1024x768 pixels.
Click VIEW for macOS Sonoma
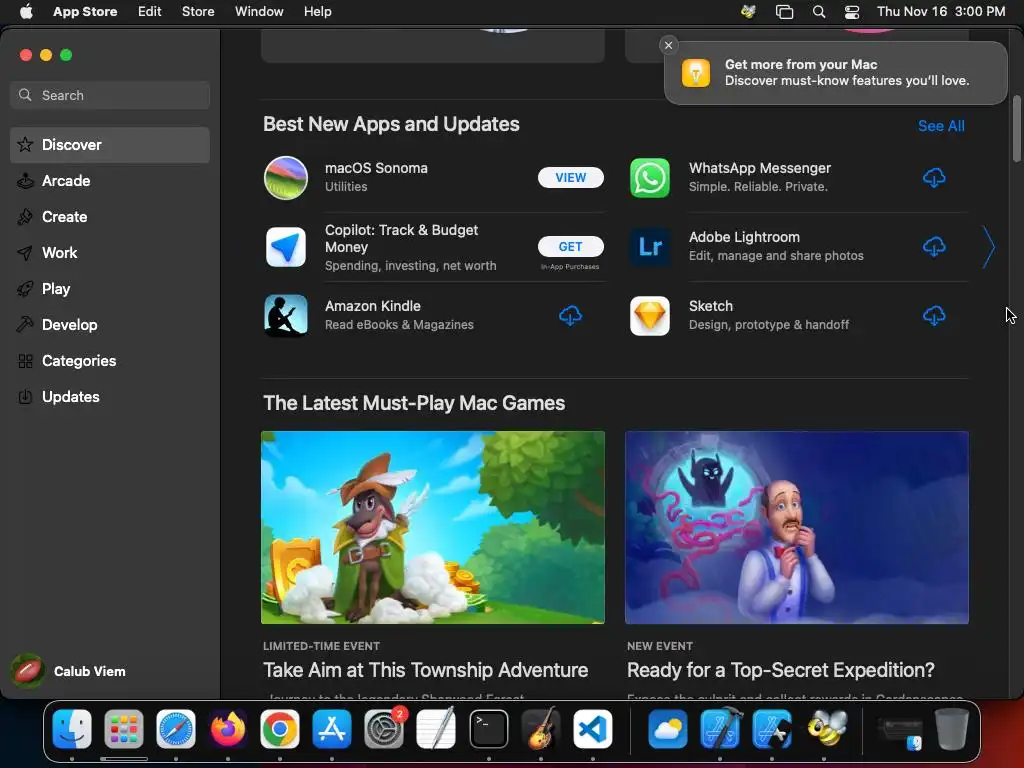[570, 178]
